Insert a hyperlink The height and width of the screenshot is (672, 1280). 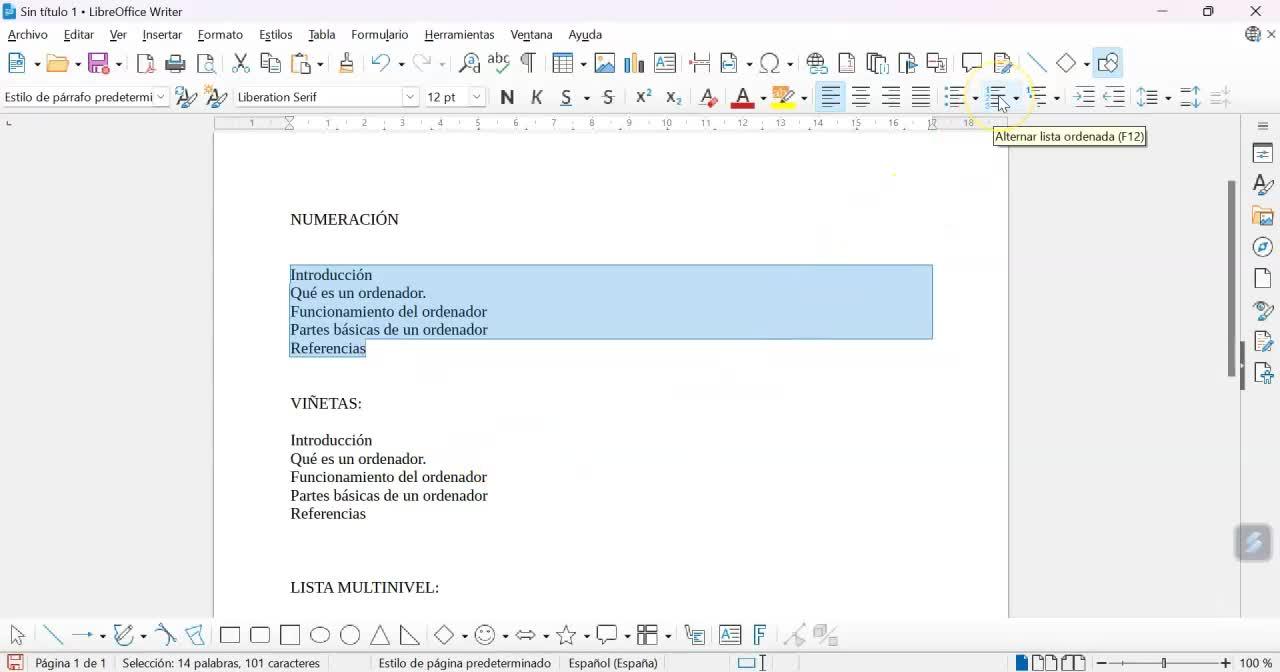(x=816, y=63)
